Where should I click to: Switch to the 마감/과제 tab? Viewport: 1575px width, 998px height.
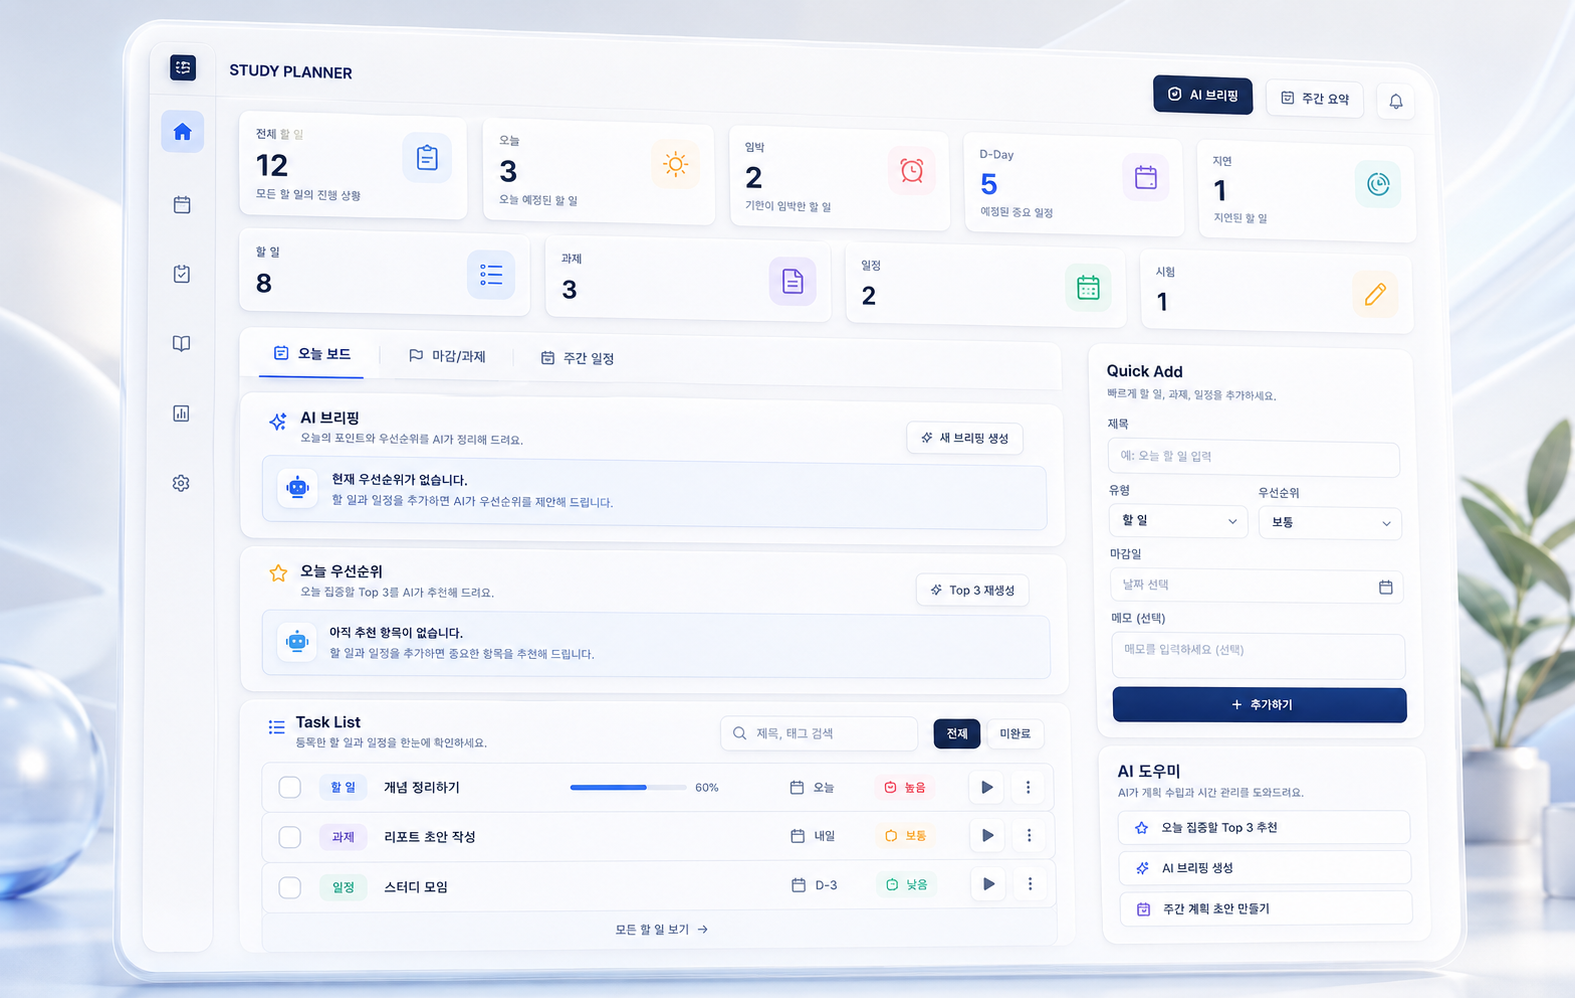click(447, 356)
